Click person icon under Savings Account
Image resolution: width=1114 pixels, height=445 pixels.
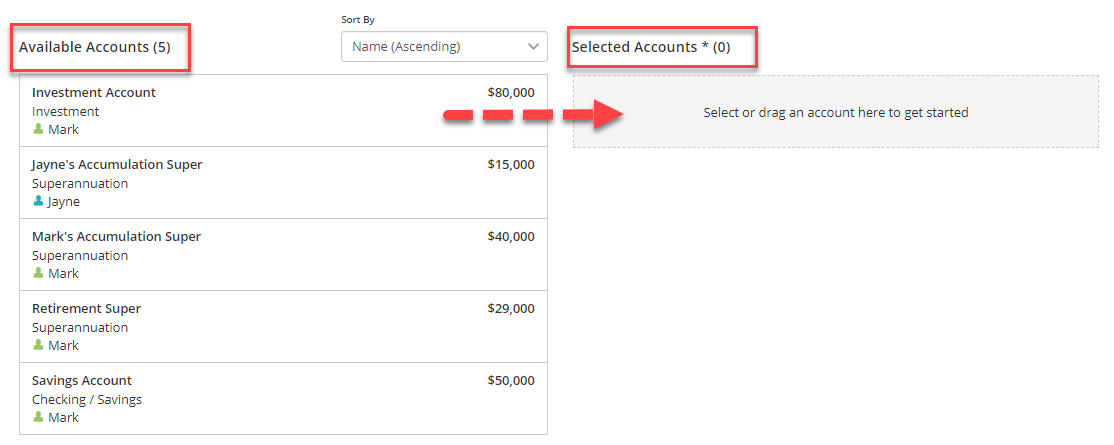click(38, 417)
